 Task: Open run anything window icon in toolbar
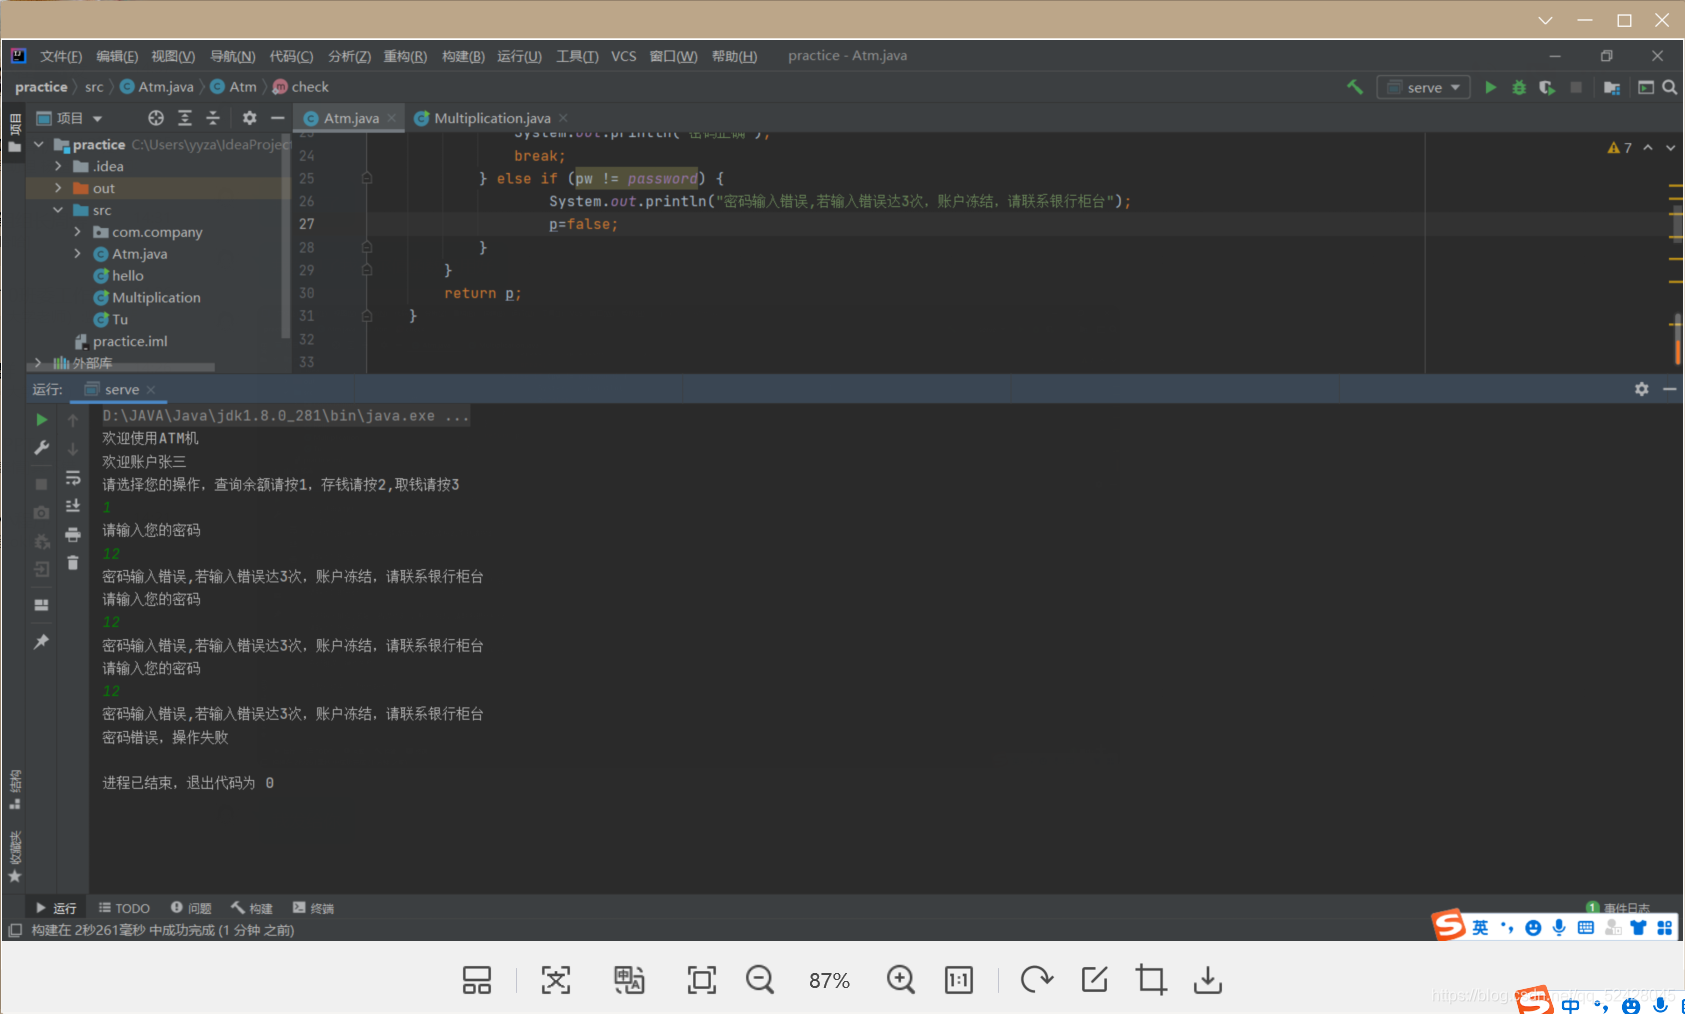click(1646, 87)
